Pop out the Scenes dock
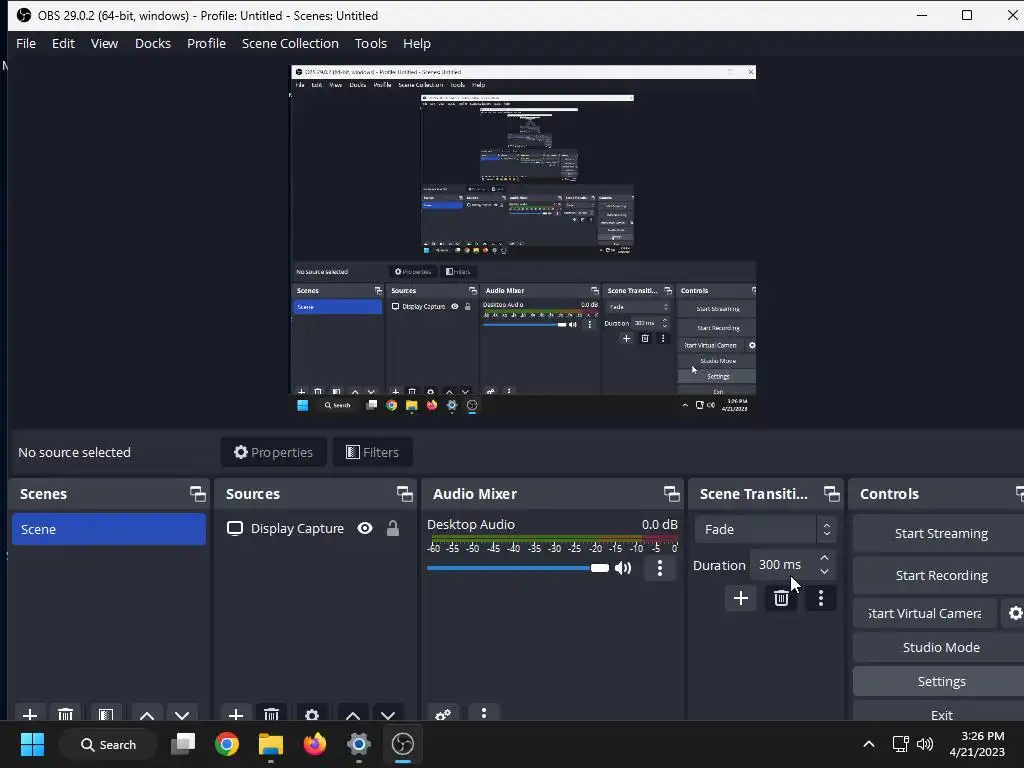Viewport: 1024px width, 768px height. point(197,494)
